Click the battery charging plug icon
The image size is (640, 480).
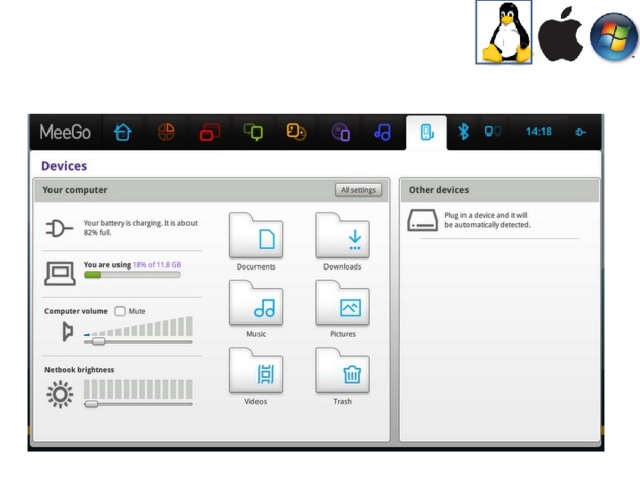tap(59, 228)
